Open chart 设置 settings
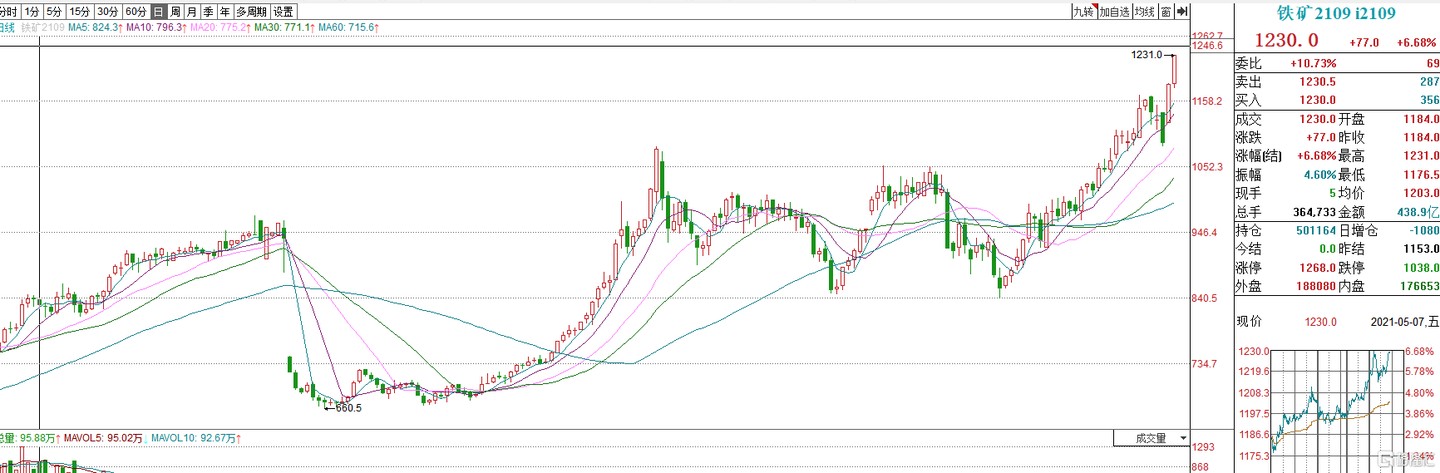Viewport: 1440px width, 473px height. point(284,11)
